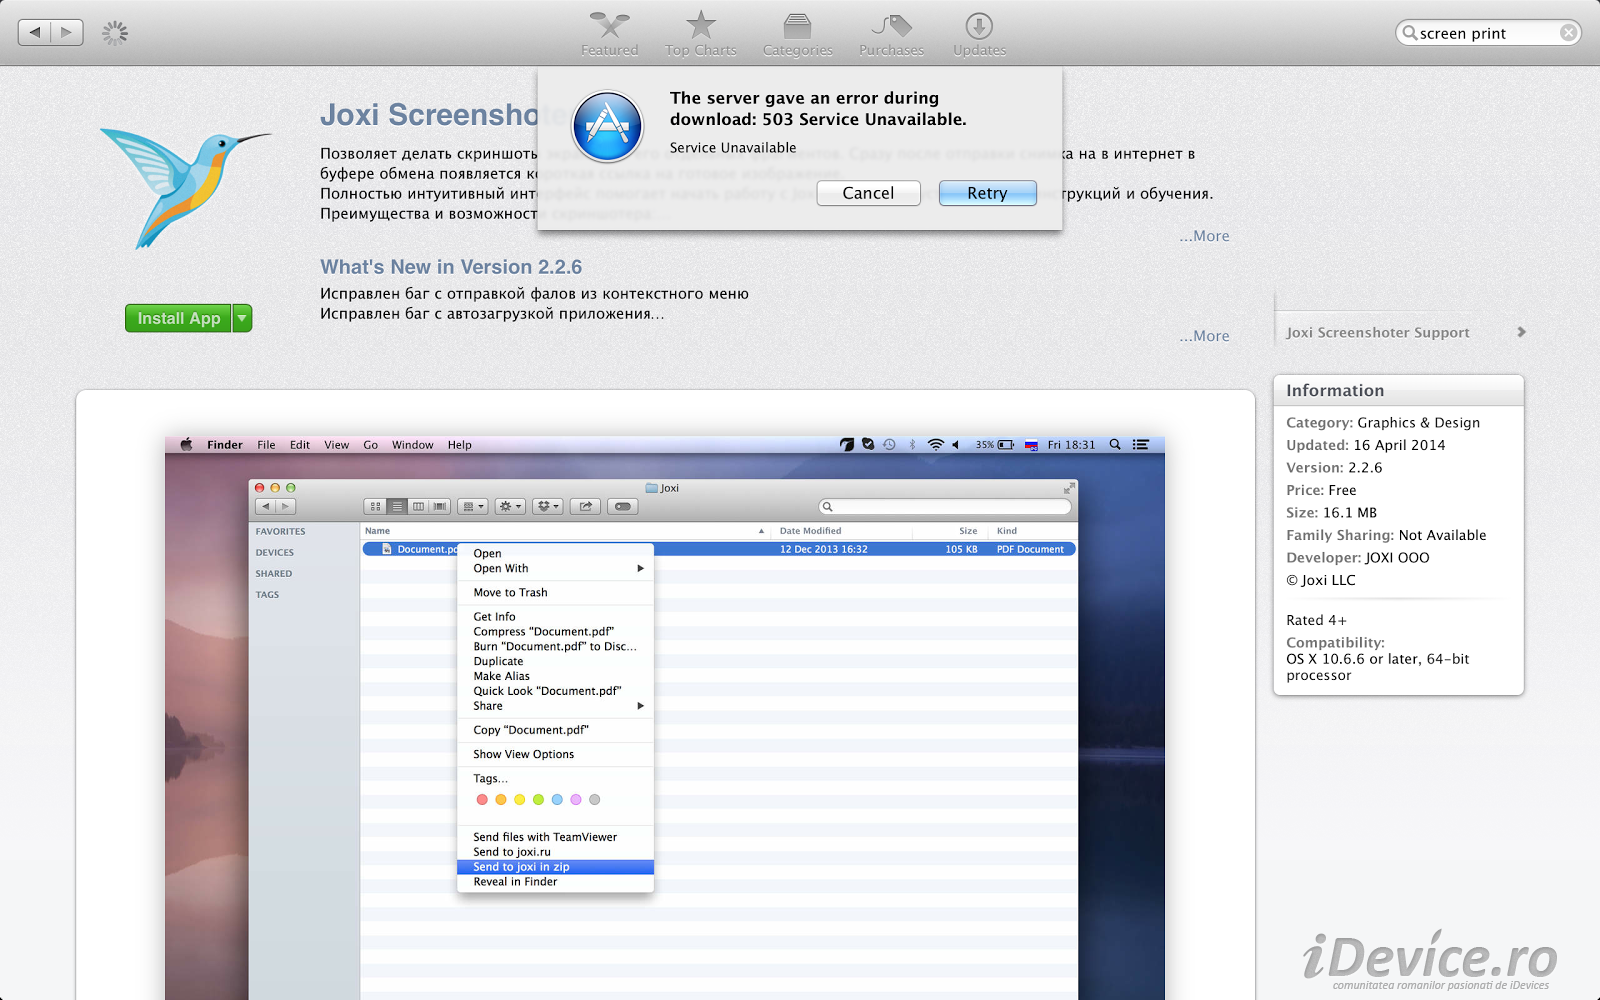
Task: Expand description with the top More link
Action: pyautogui.click(x=1204, y=236)
